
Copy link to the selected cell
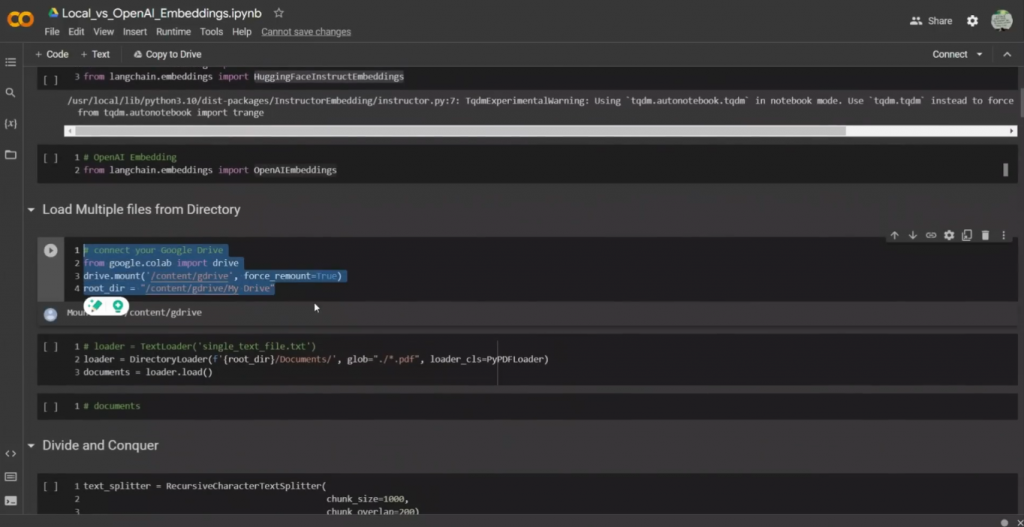[x=931, y=235]
